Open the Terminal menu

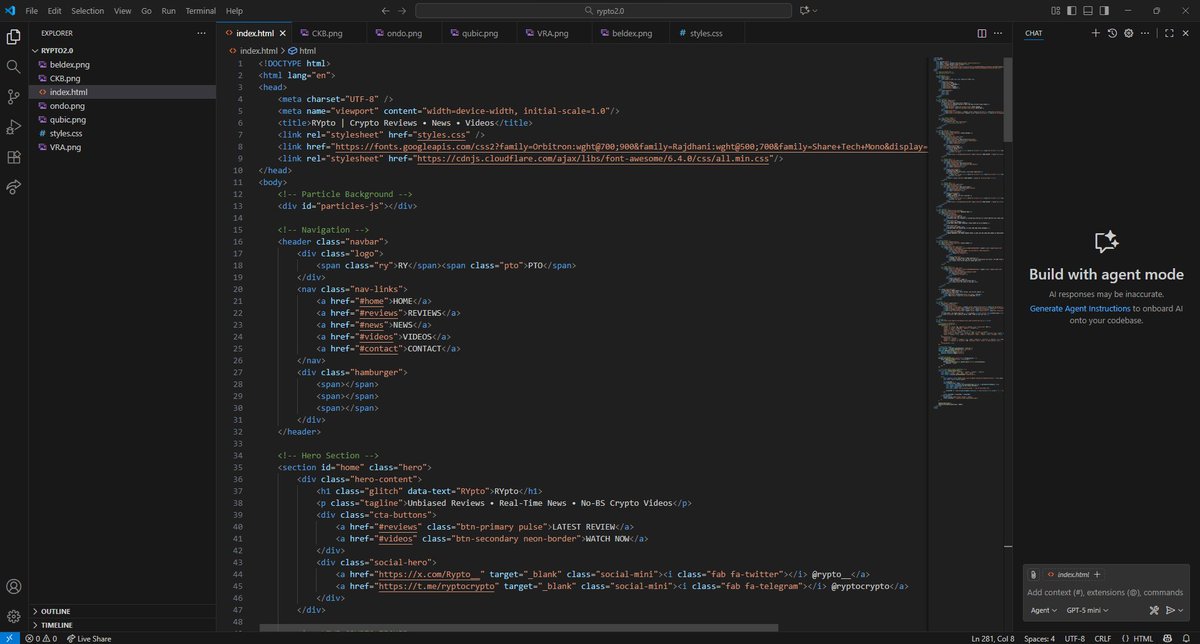click(200, 10)
